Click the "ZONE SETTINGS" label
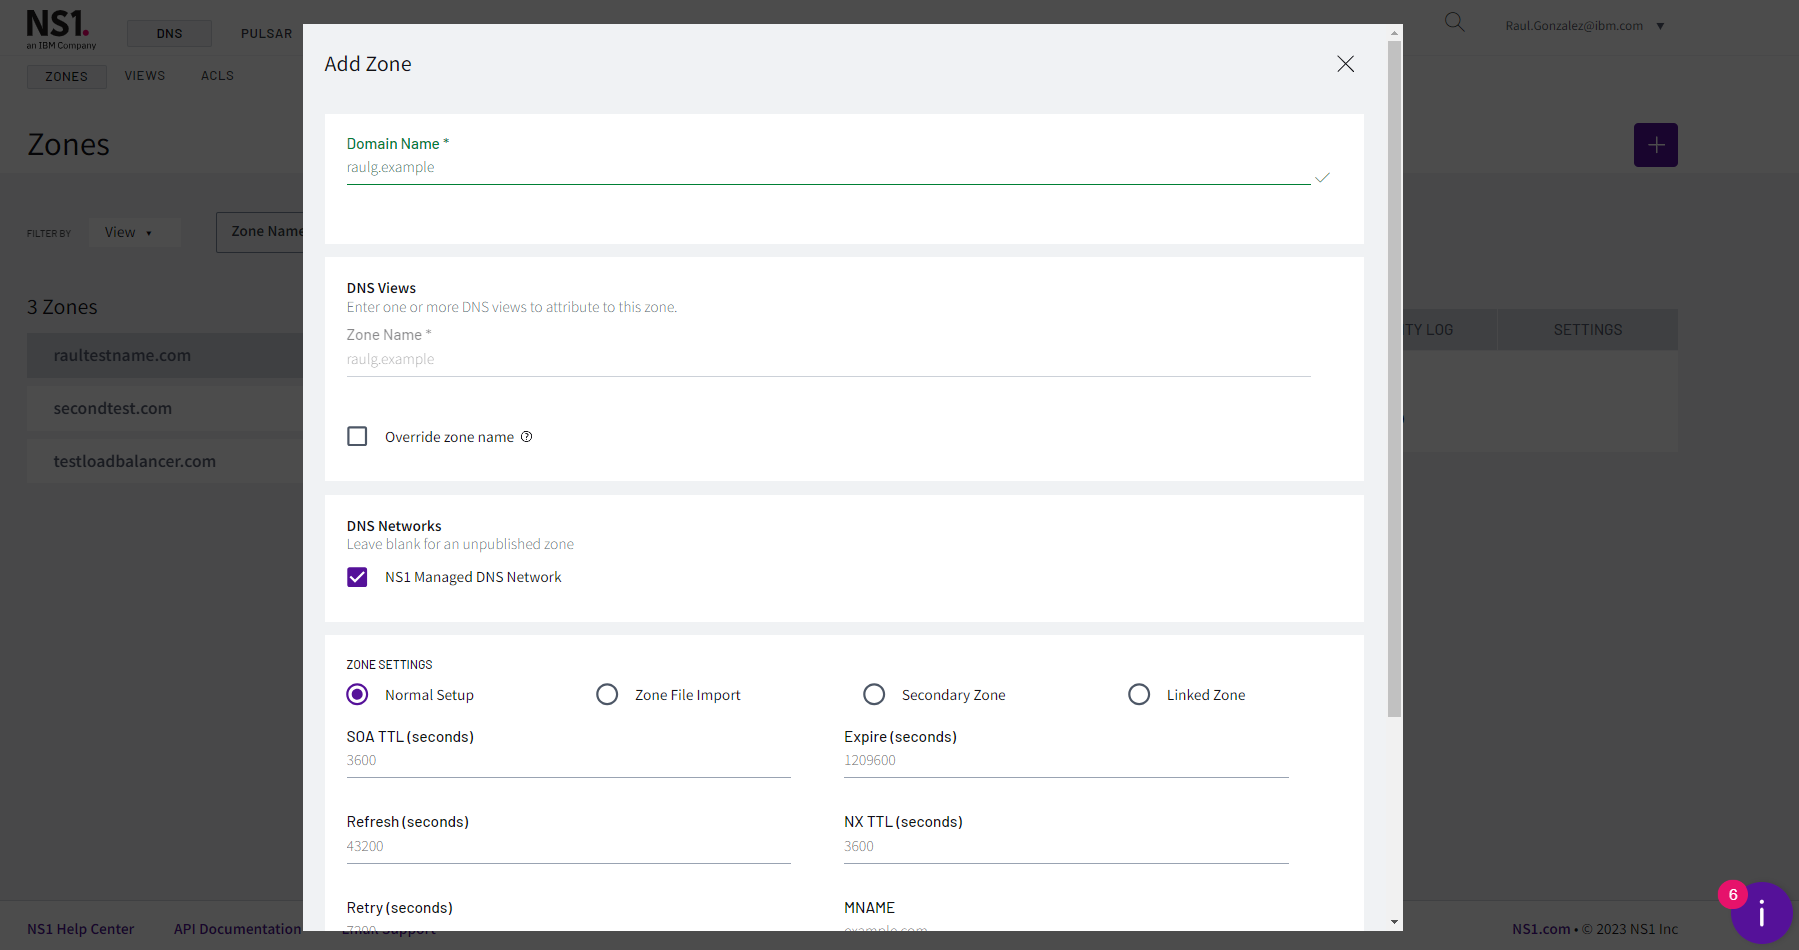Image resolution: width=1799 pixels, height=950 pixels. click(x=389, y=665)
